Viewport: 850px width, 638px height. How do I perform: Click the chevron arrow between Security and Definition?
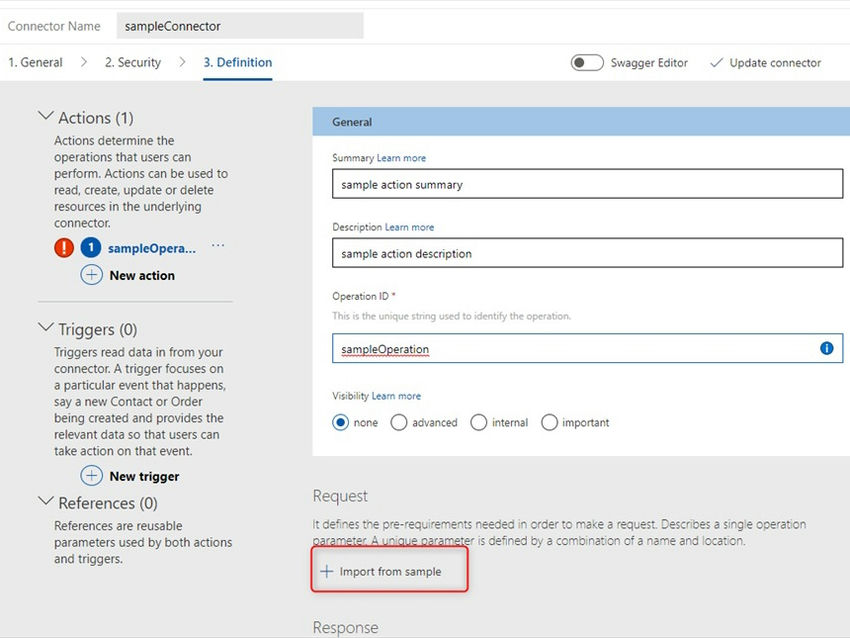[182, 62]
